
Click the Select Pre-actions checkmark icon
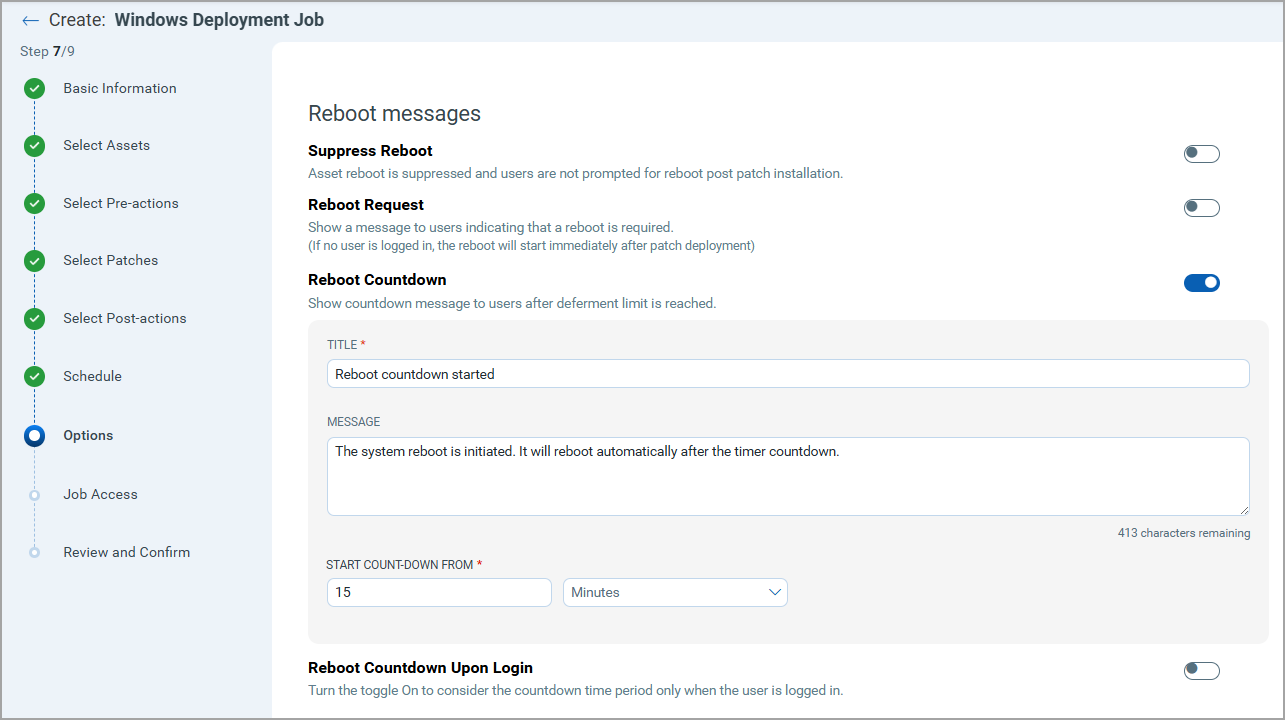tap(35, 204)
